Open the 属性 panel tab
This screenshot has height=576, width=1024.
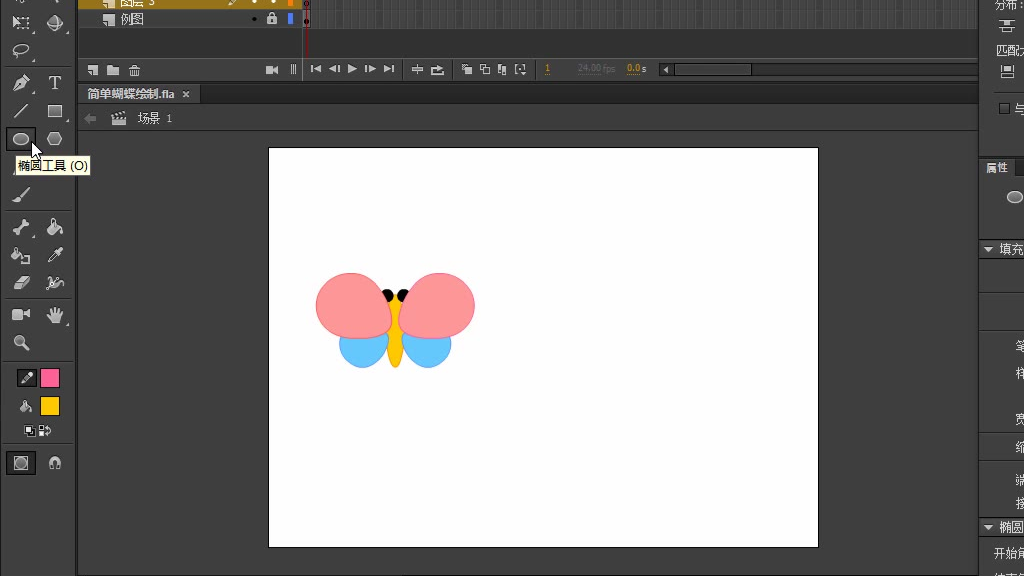(997, 168)
